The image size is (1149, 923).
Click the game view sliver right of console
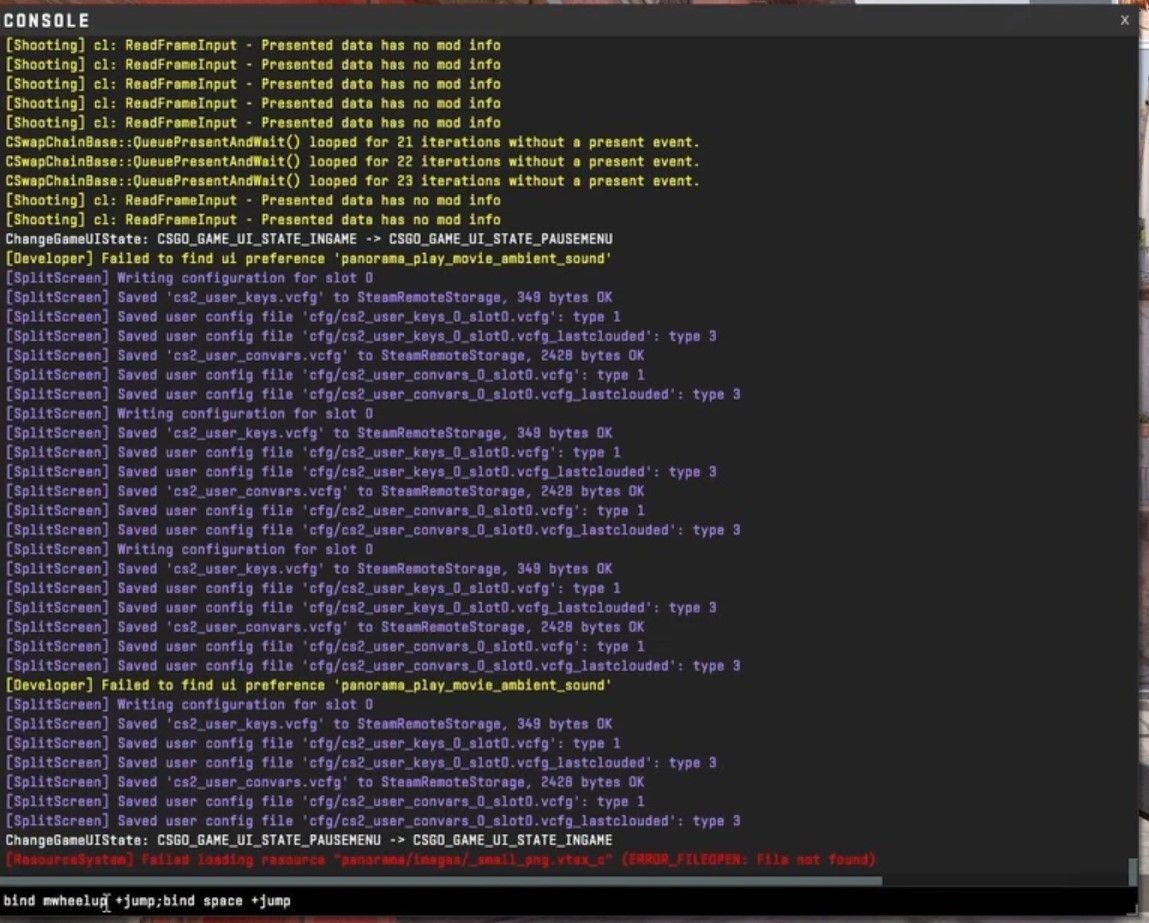coord(1143,450)
